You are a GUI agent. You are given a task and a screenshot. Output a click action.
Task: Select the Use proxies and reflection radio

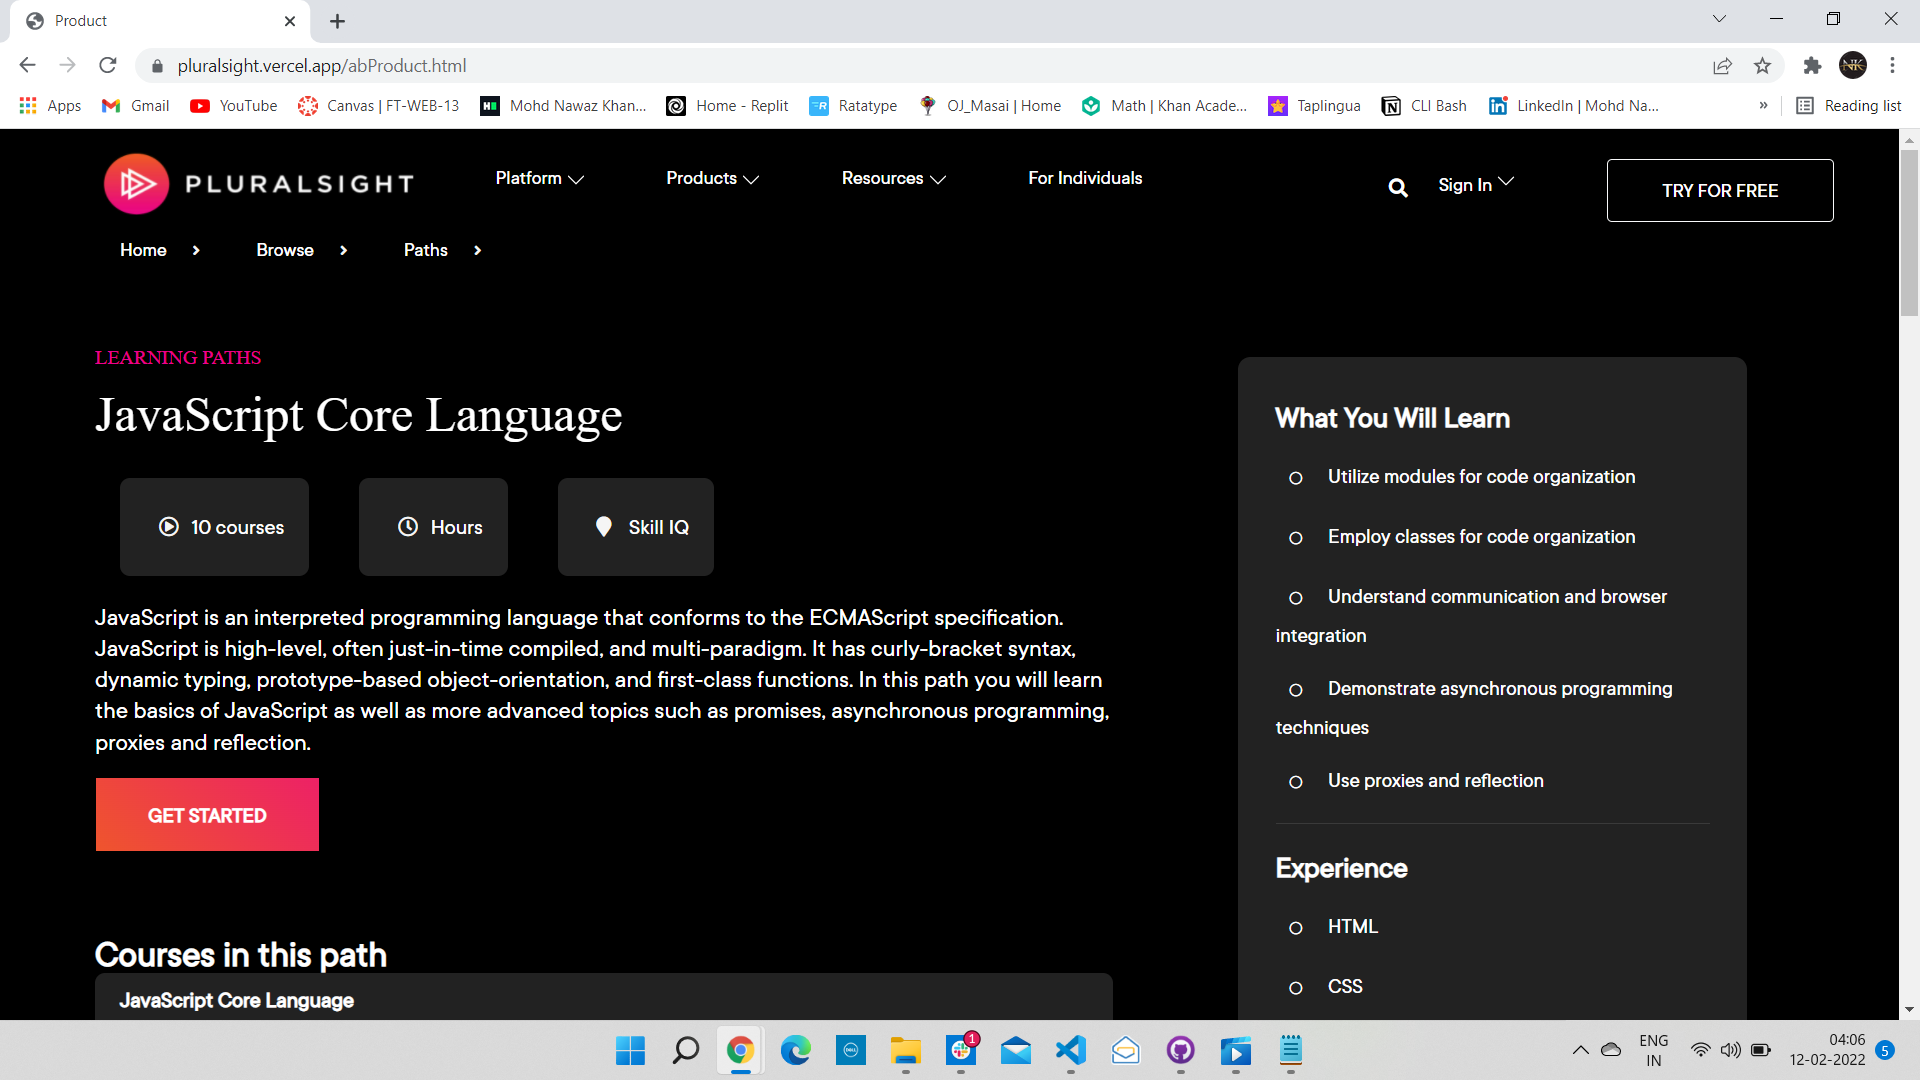(1296, 782)
